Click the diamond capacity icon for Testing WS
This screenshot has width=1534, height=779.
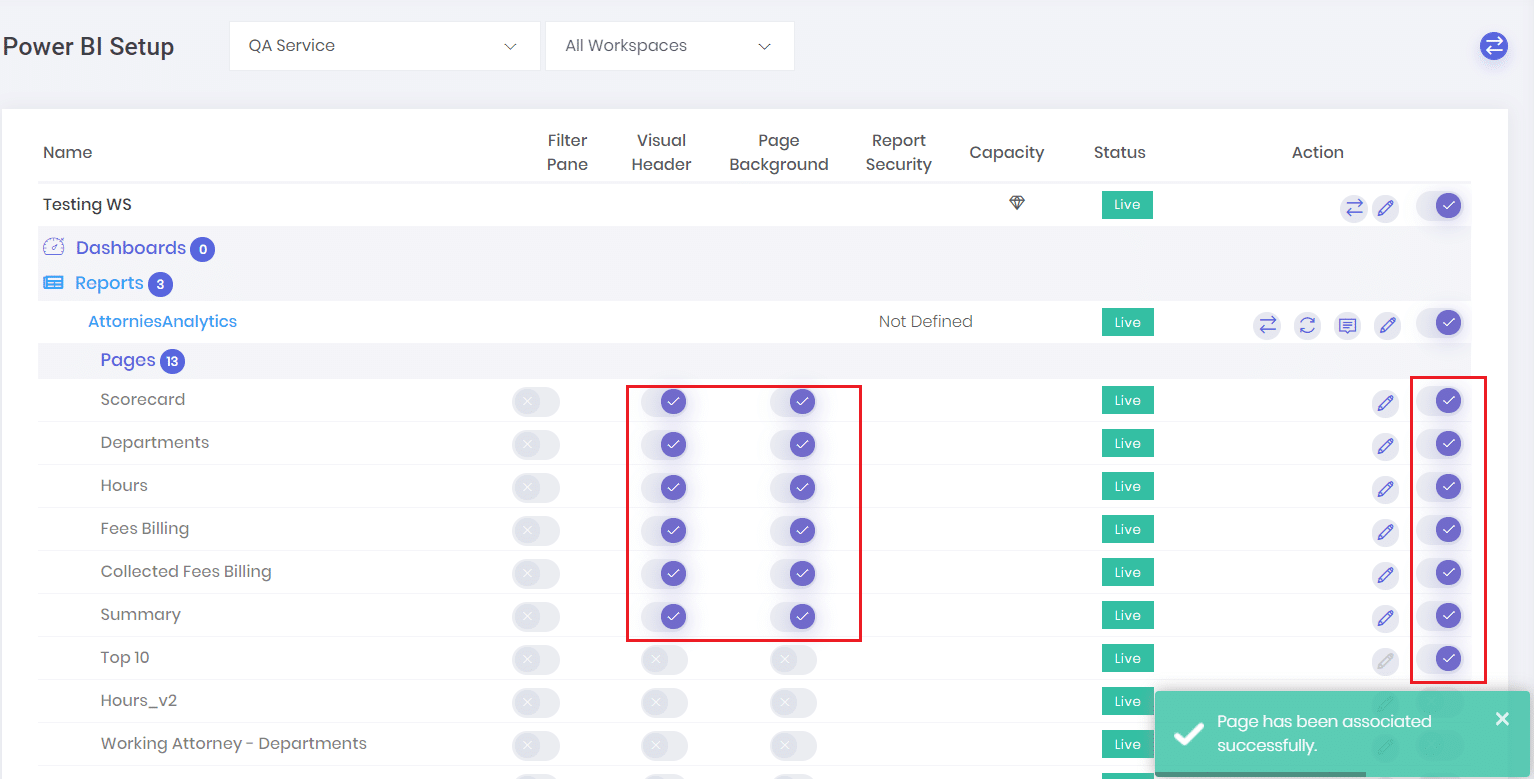tap(1017, 202)
